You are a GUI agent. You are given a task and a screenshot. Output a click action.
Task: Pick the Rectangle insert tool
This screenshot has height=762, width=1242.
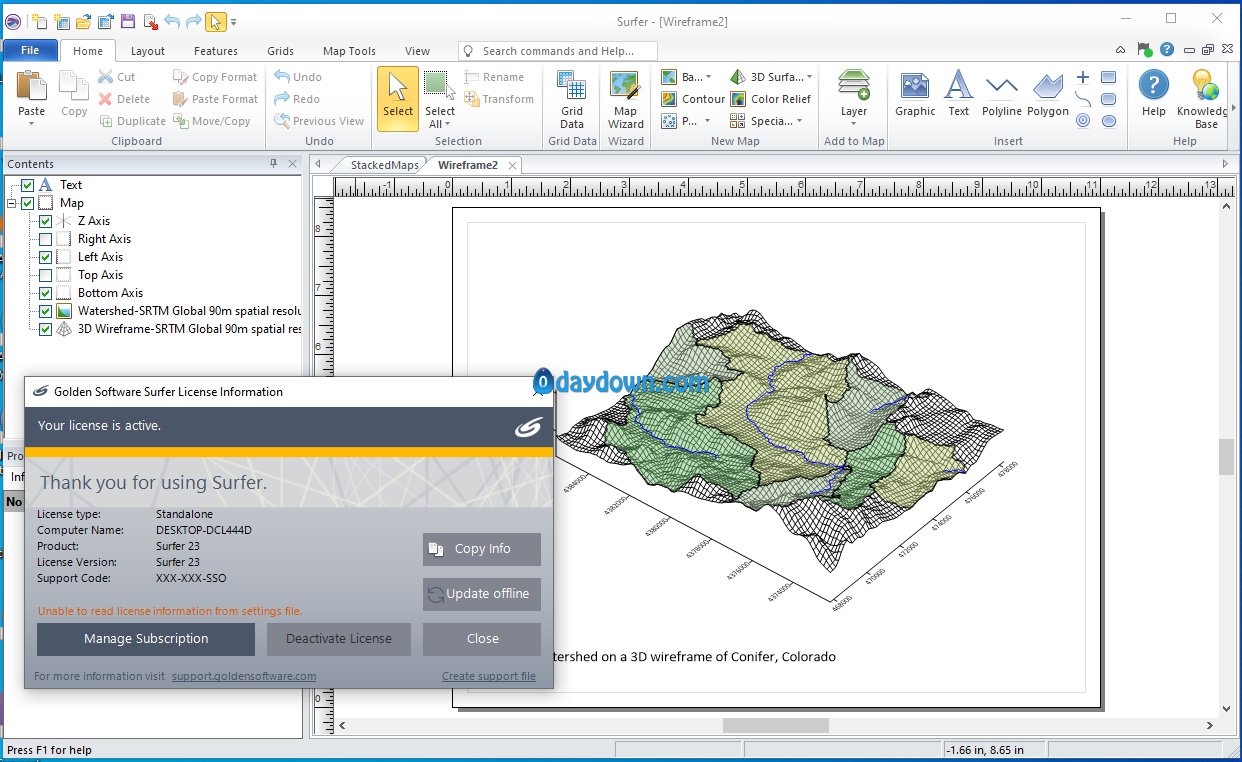(1108, 77)
